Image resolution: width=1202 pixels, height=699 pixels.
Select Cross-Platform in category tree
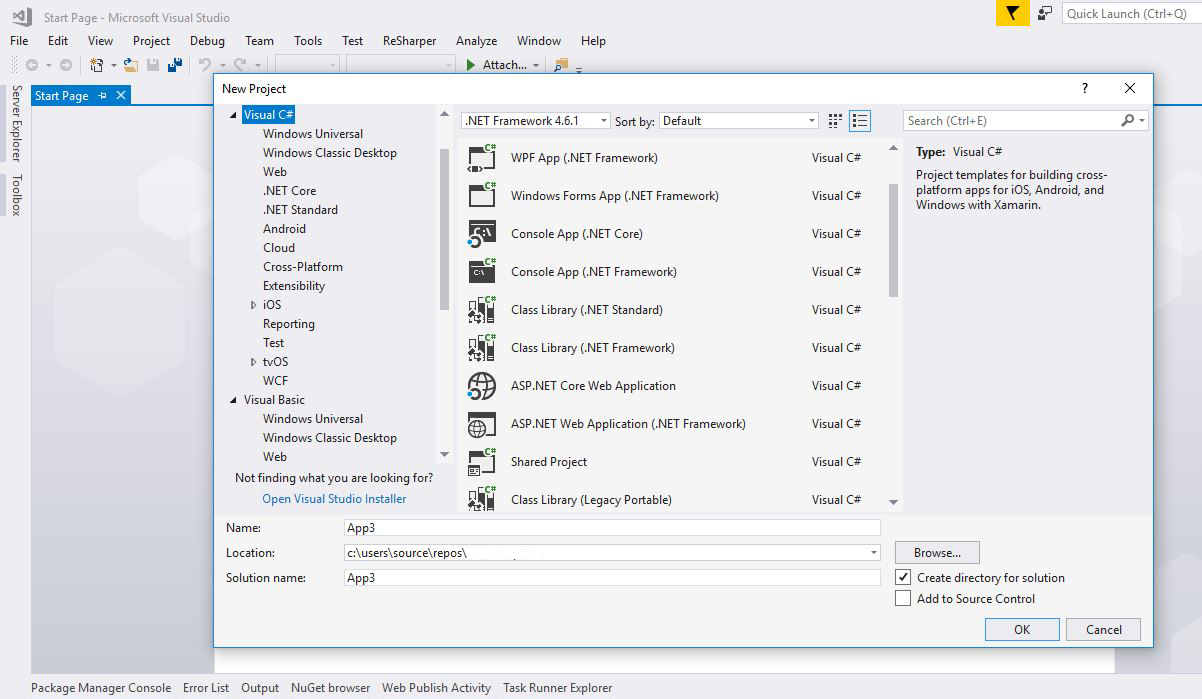[303, 267]
